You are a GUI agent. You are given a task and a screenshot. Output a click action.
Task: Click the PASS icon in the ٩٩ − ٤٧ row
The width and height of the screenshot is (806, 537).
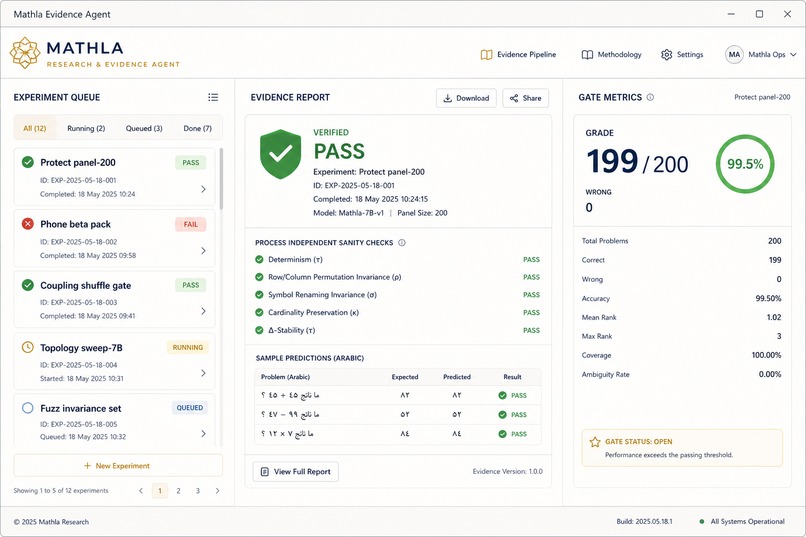(502, 415)
